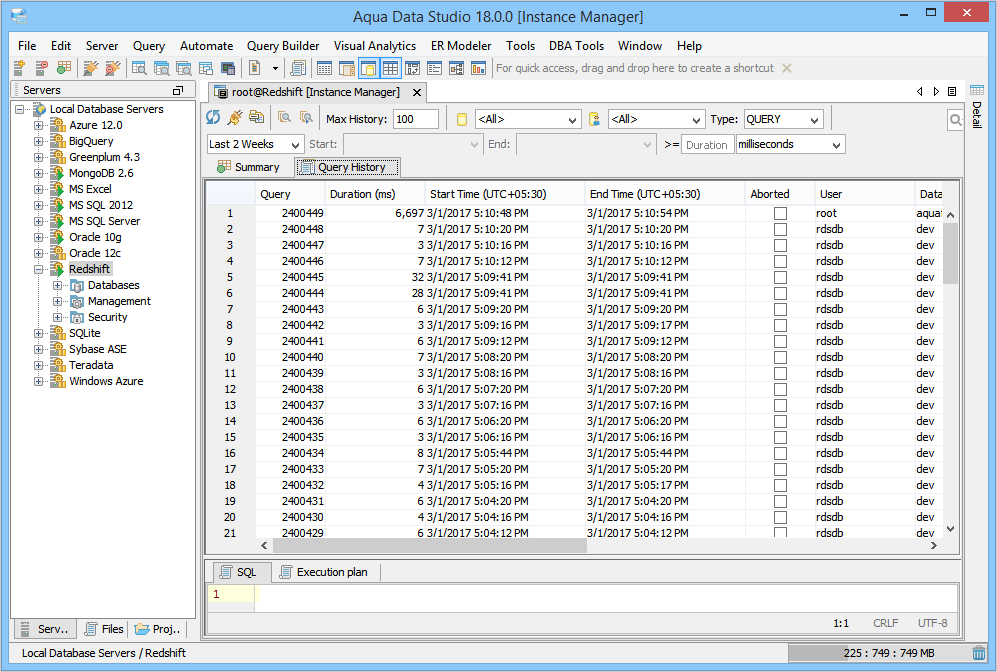
Task: Click the magnifier search icon at right edge
Action: [x=955, y=120]
